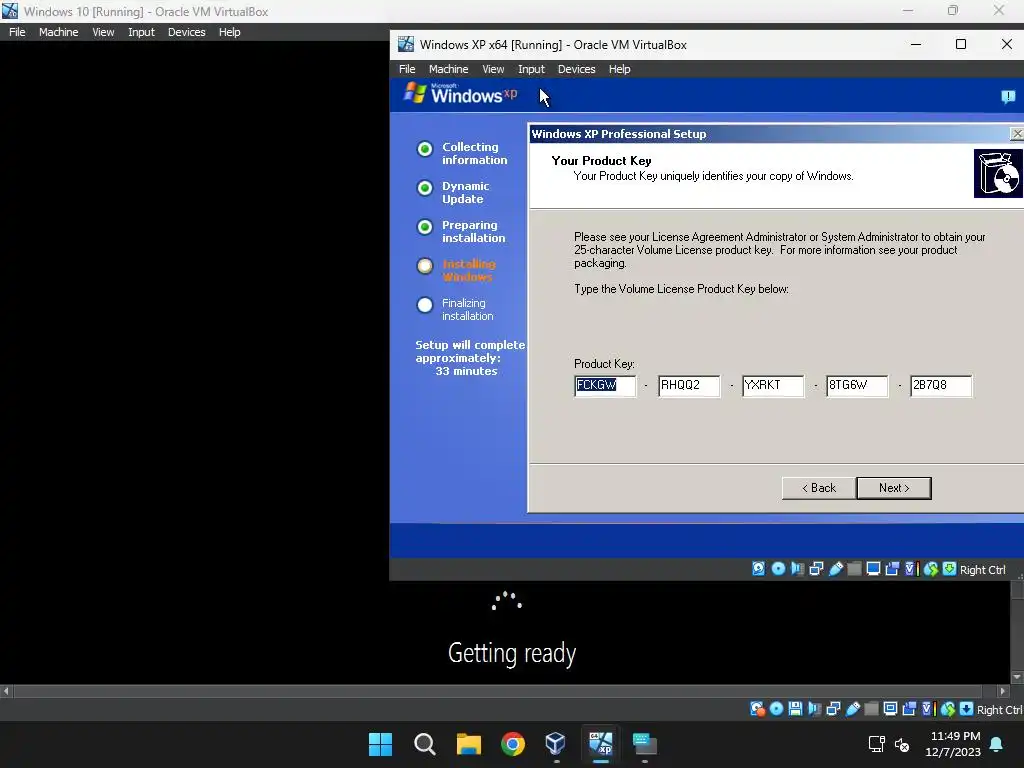Open VirtualBox Manager from taskbar
1024x768 pixels.
556,744
